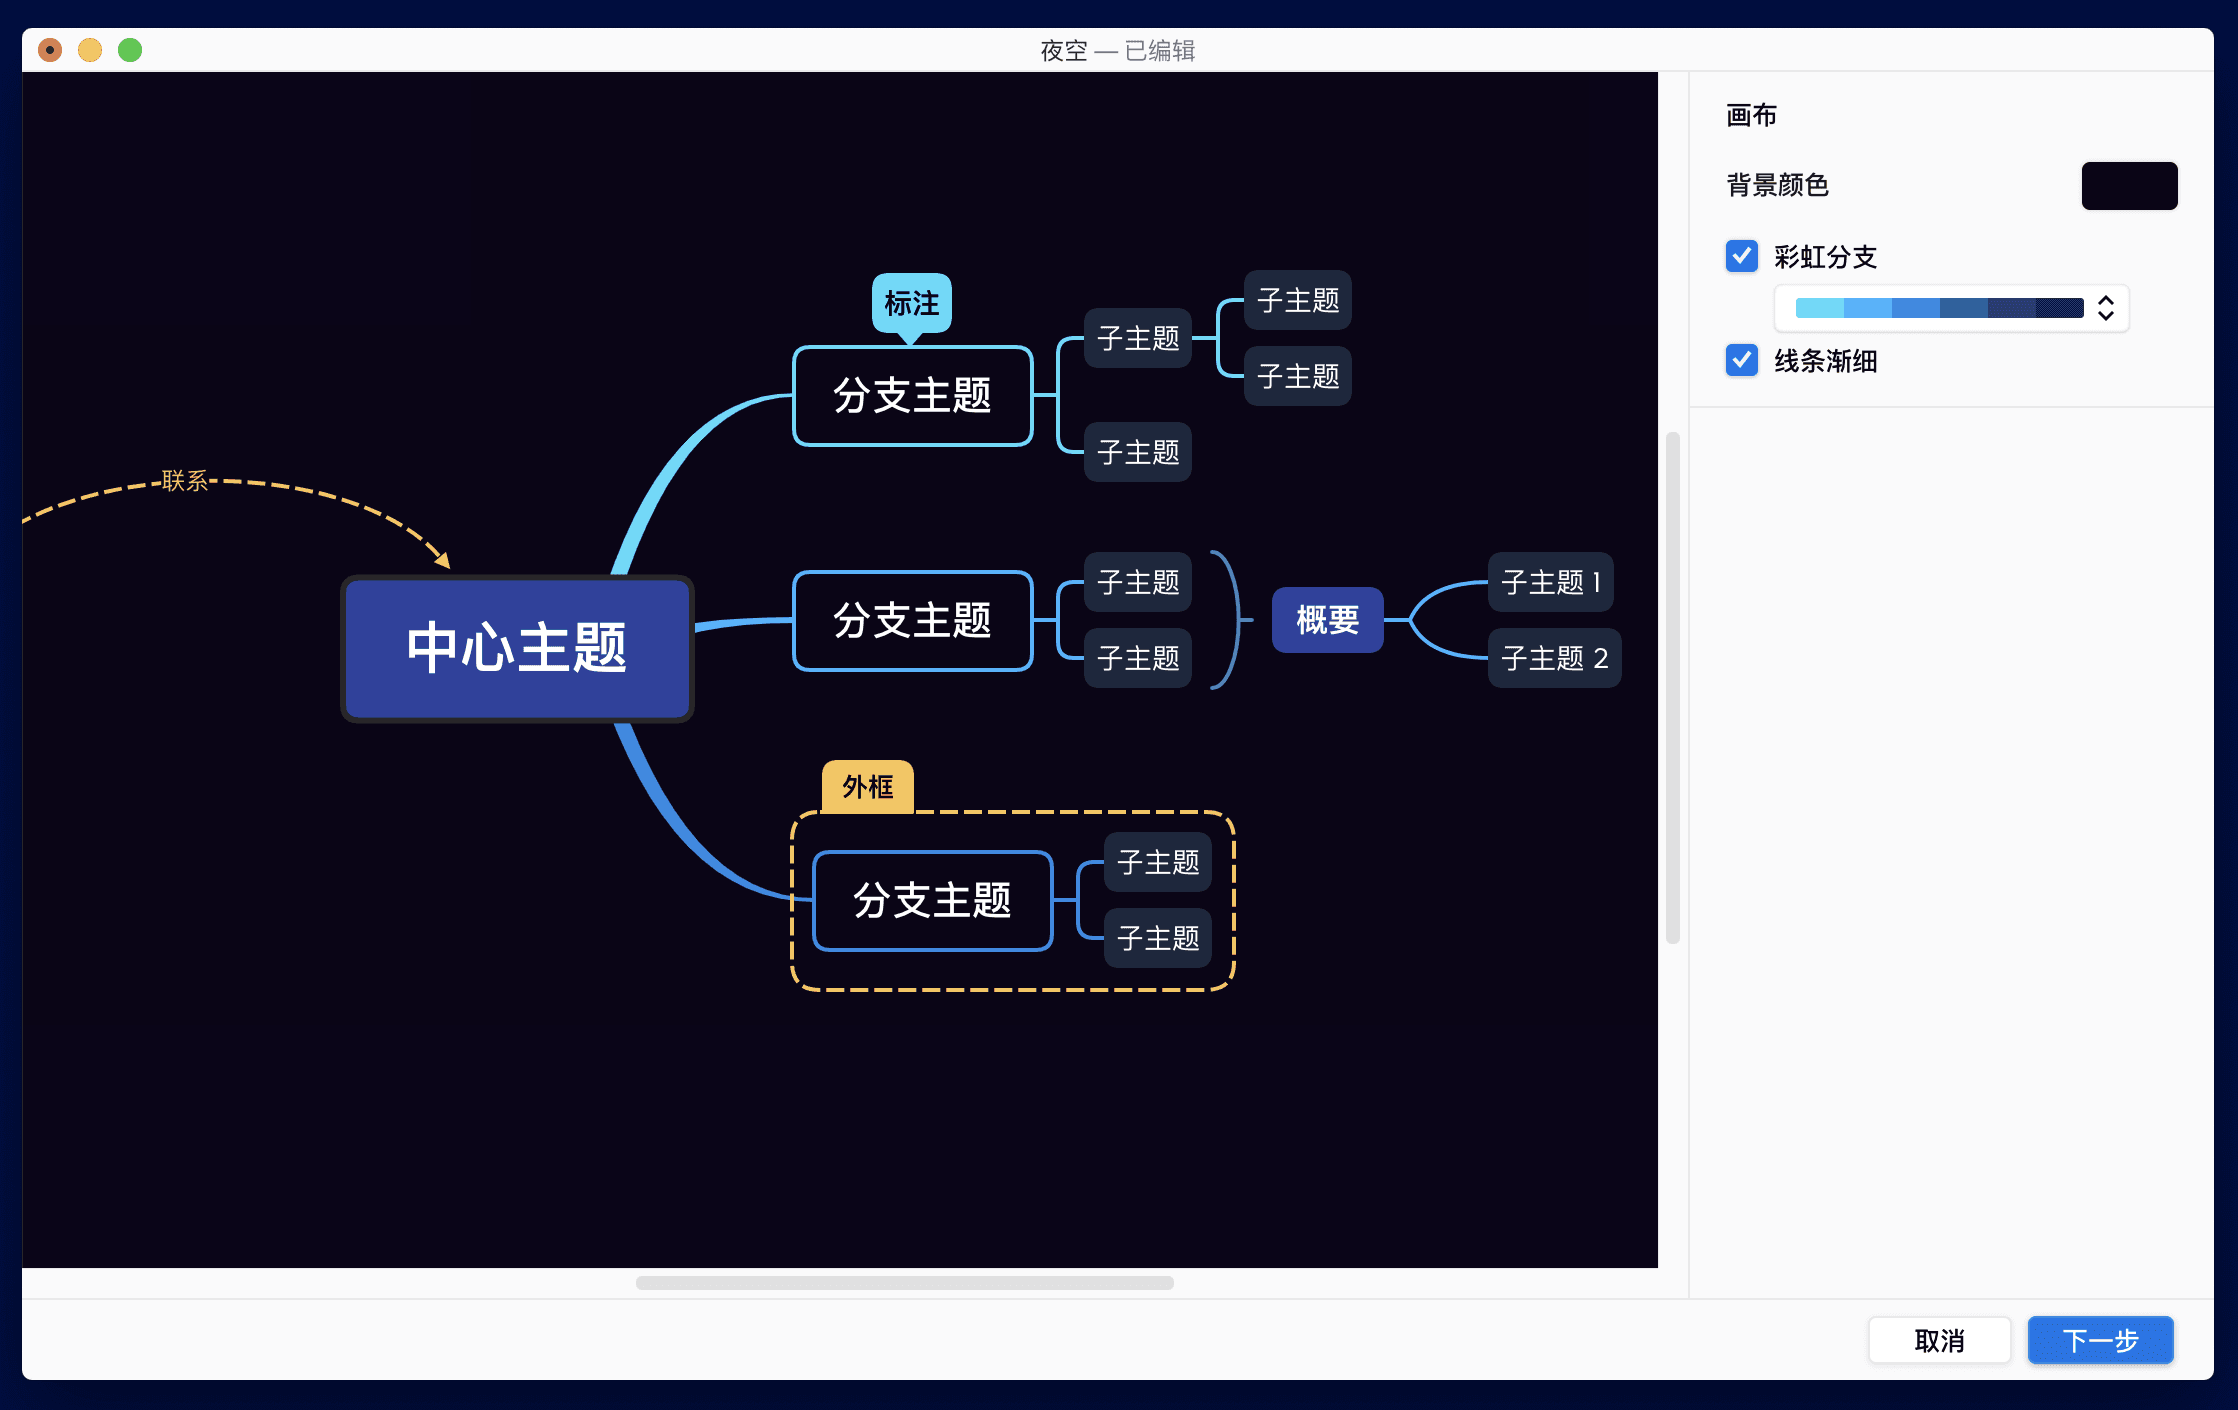This screenshot has height=1410, width=2238.
Task: Click the horizontal scrollbar below the canvas
Action: [x=904, y=1283]
